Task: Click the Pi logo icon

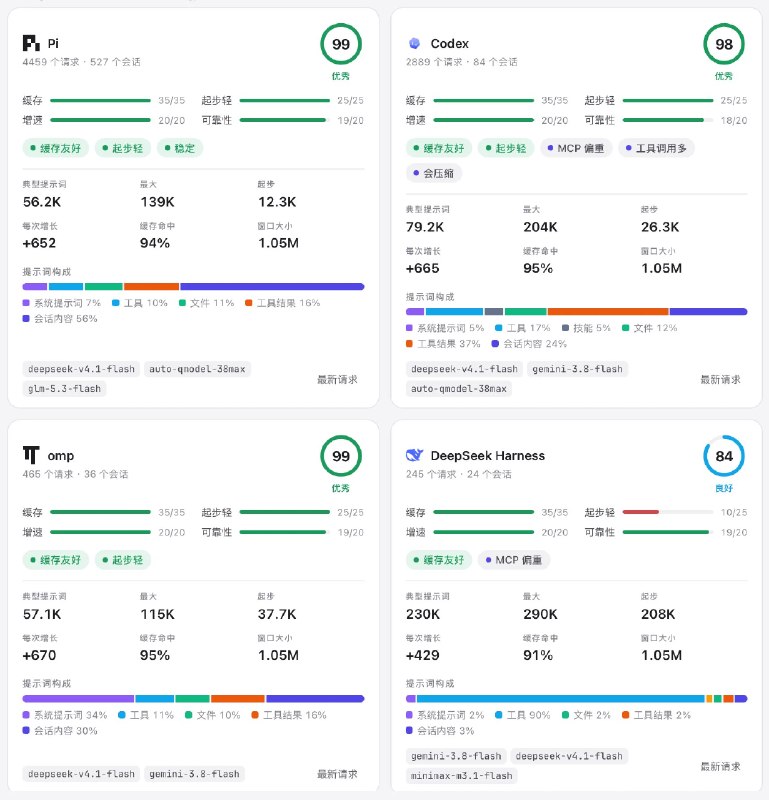Action: coord(31,43)
